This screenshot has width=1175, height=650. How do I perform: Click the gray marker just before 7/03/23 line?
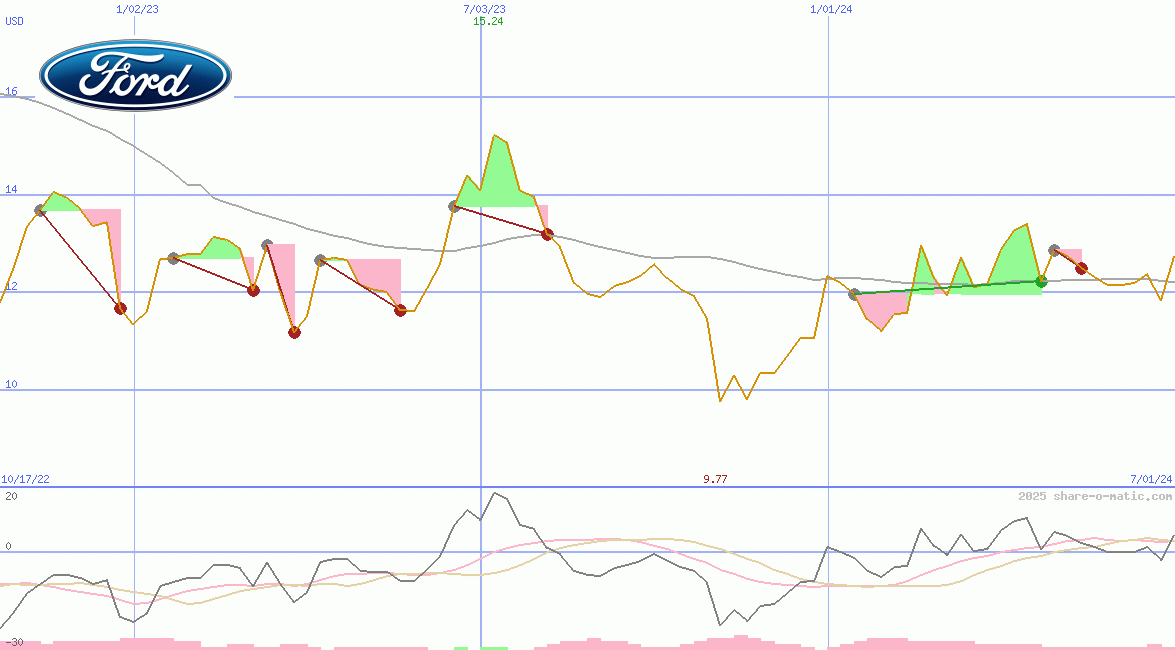tap(454, 206)
